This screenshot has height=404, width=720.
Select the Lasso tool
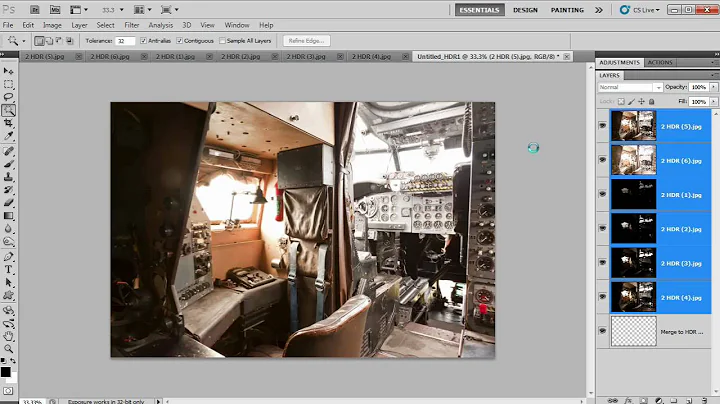coord(8,97)
